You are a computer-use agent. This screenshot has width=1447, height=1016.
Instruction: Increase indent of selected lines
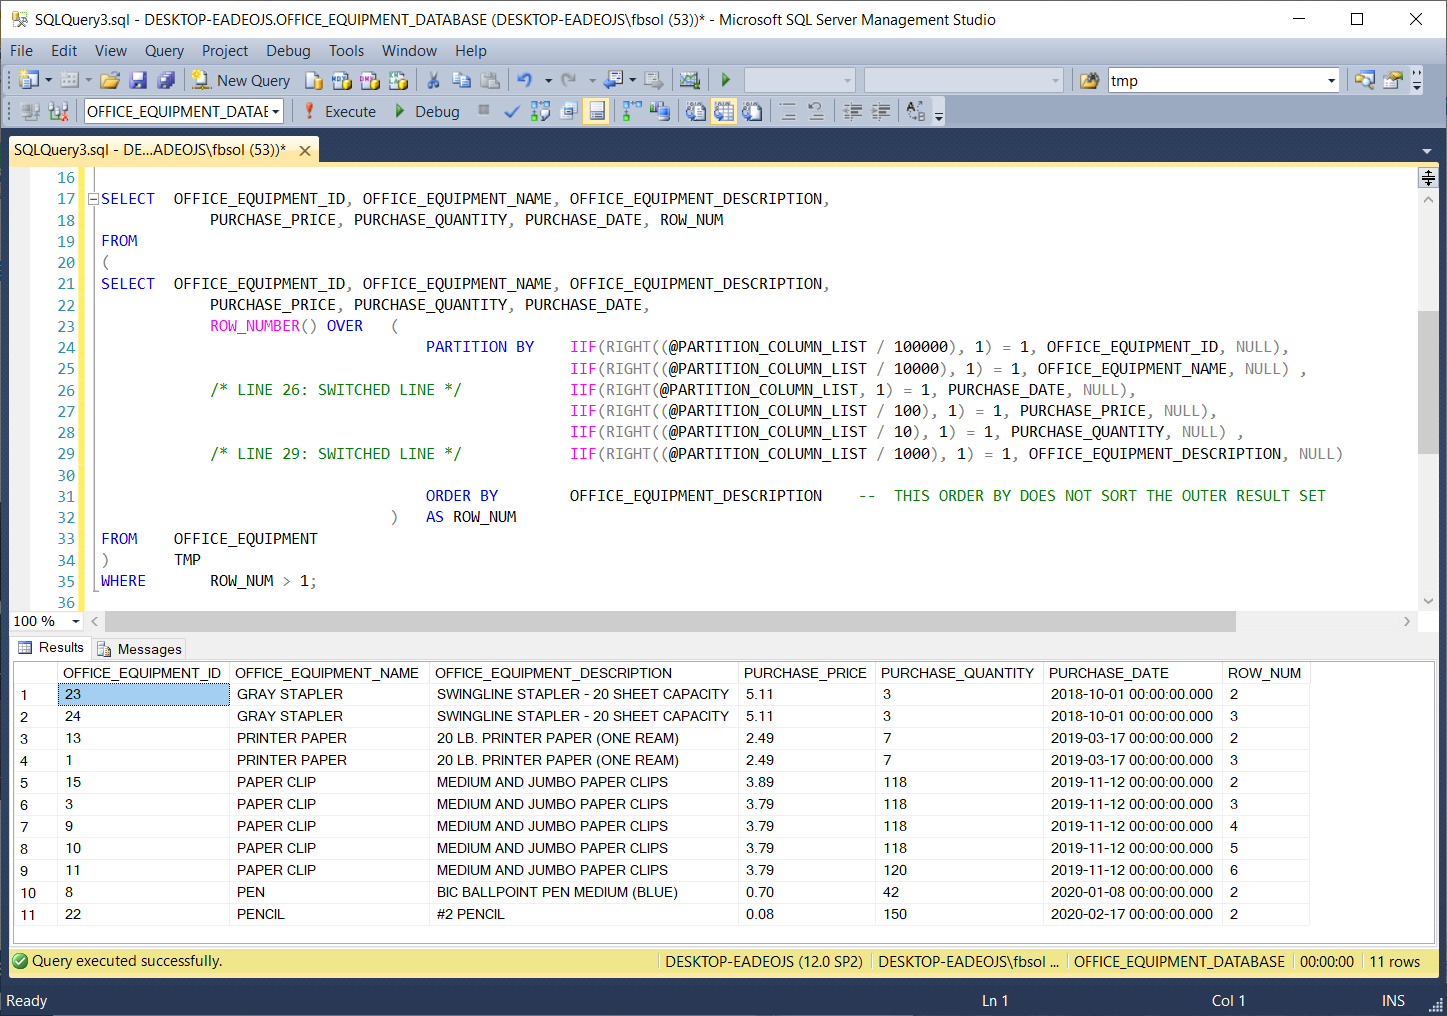pos(881,112)
